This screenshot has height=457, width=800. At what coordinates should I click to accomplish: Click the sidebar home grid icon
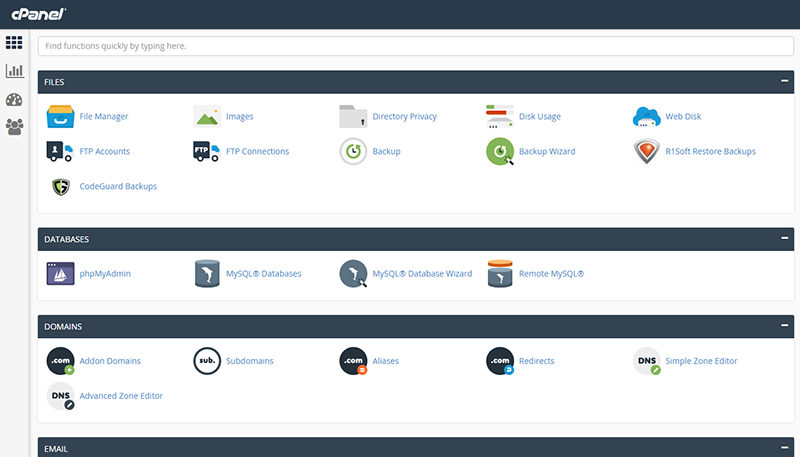tap(14, 42)
